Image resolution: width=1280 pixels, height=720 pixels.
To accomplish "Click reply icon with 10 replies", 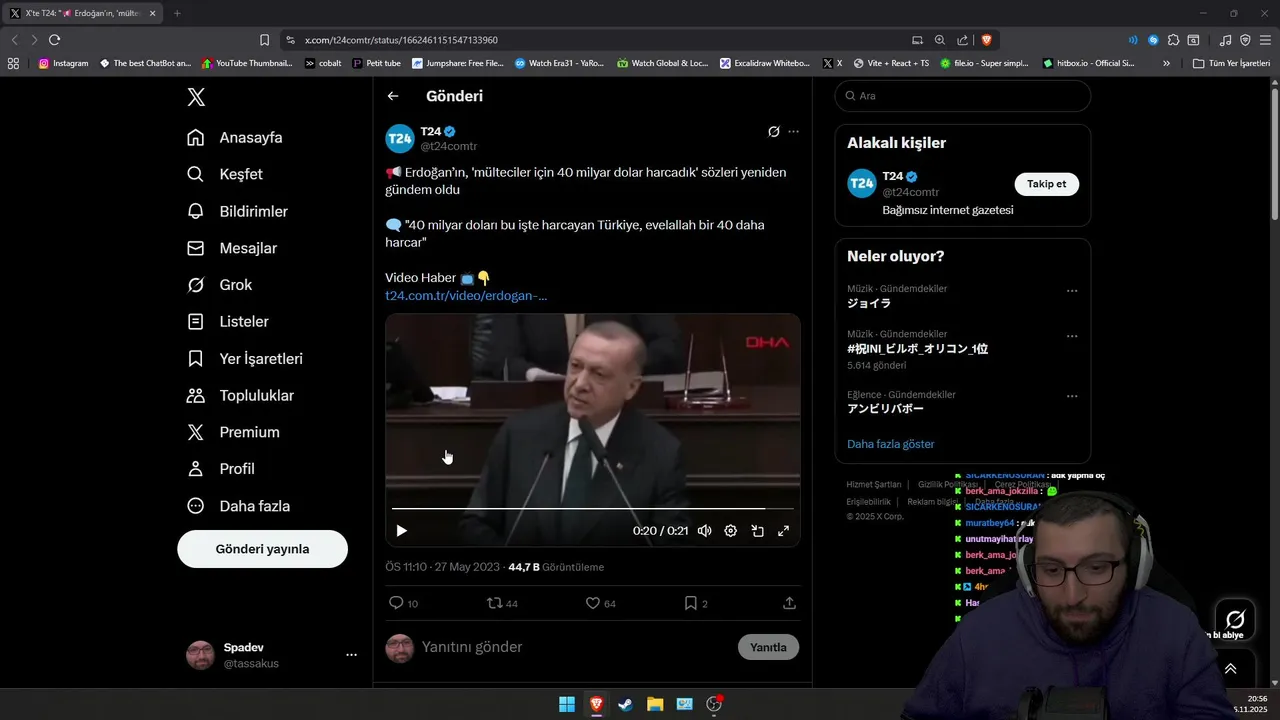I will [x=396, y=603].
